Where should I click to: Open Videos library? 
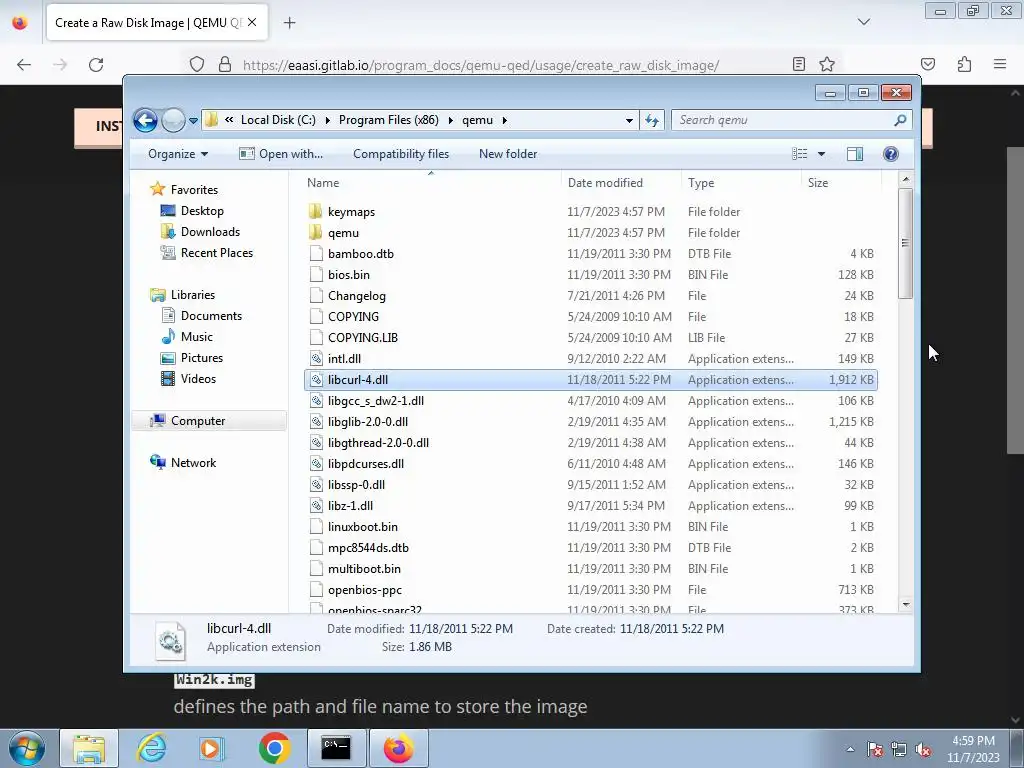(198, 379)
